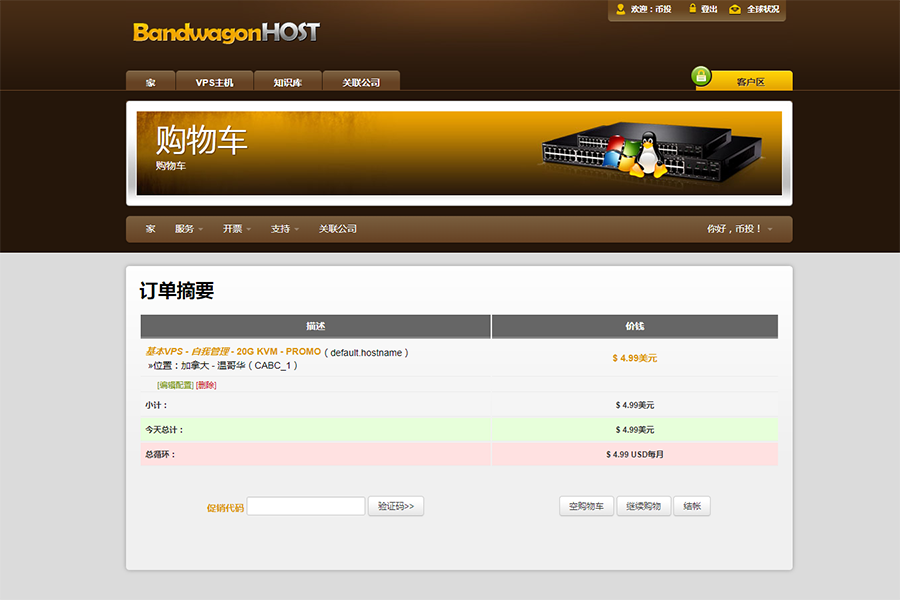
Task: Open the 基本VPS 20G KVM PROMO product link
Action: pyautogui.click(x=233, y=351)
